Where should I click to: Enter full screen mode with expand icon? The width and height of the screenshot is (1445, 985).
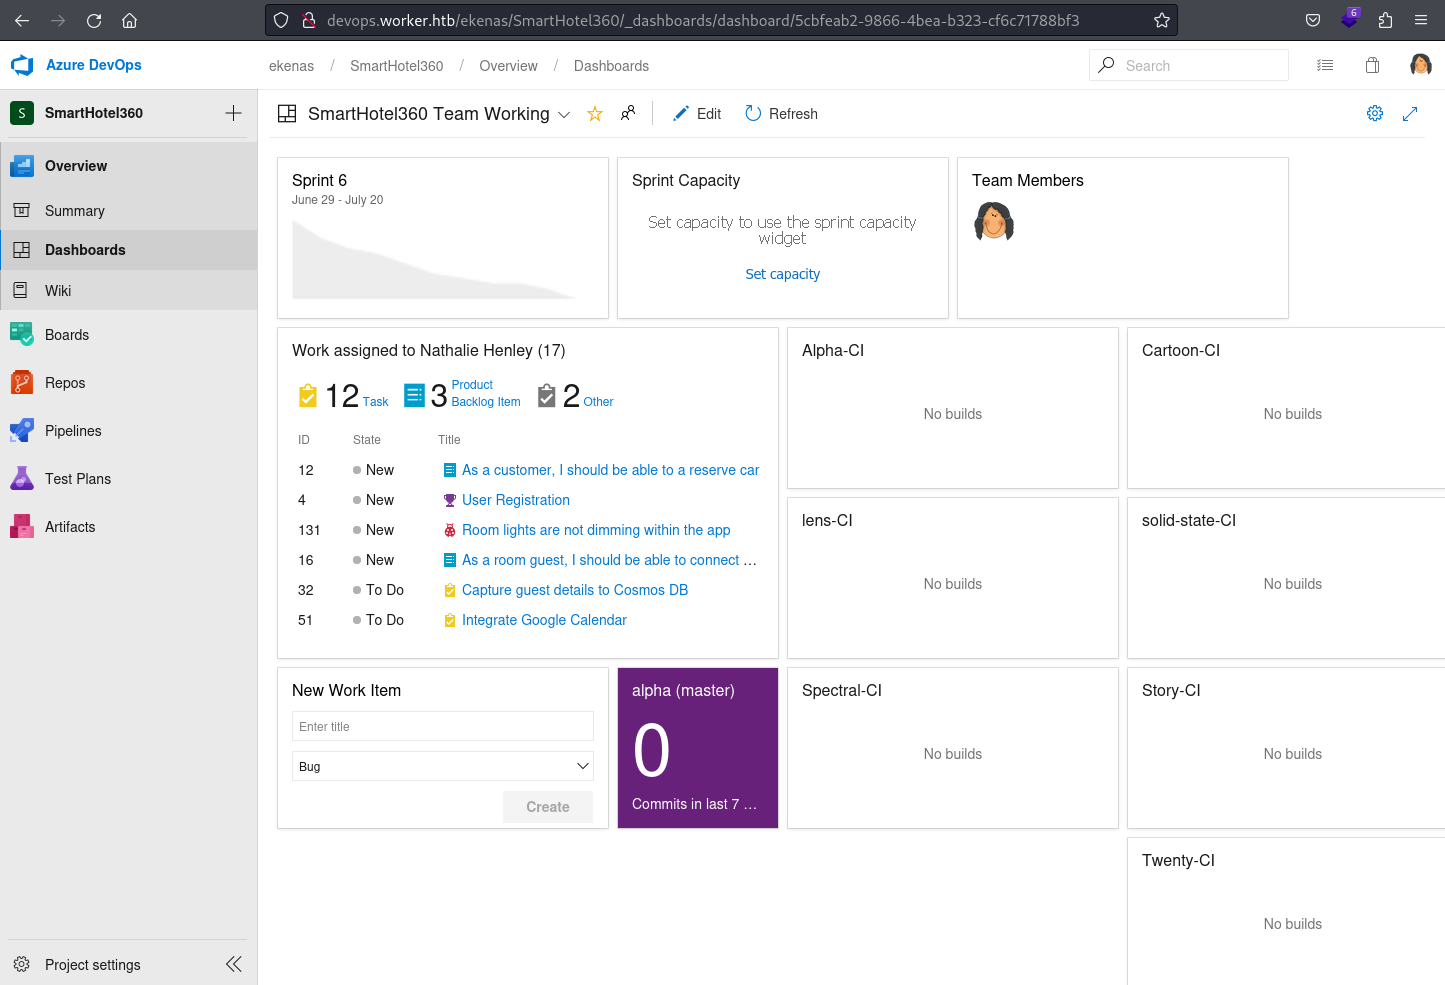pyautogui.click(x=1410, y=114)
